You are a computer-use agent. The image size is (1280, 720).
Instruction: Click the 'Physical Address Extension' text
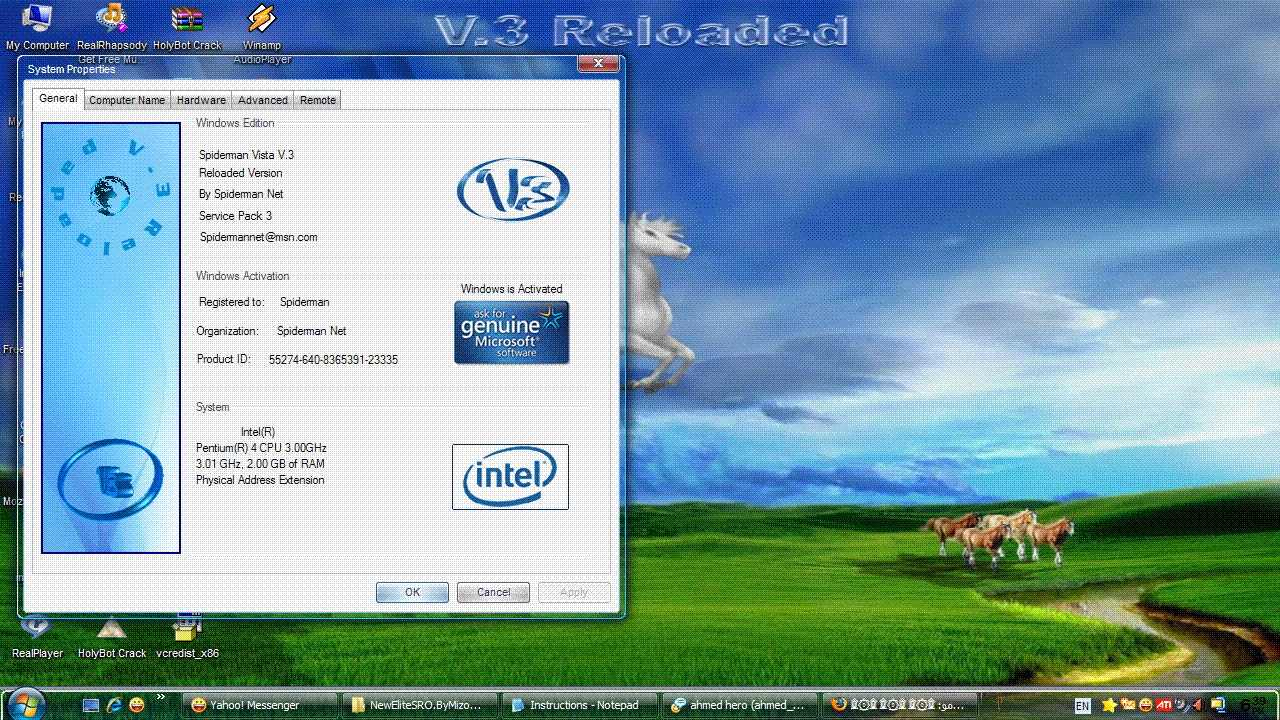260,480
